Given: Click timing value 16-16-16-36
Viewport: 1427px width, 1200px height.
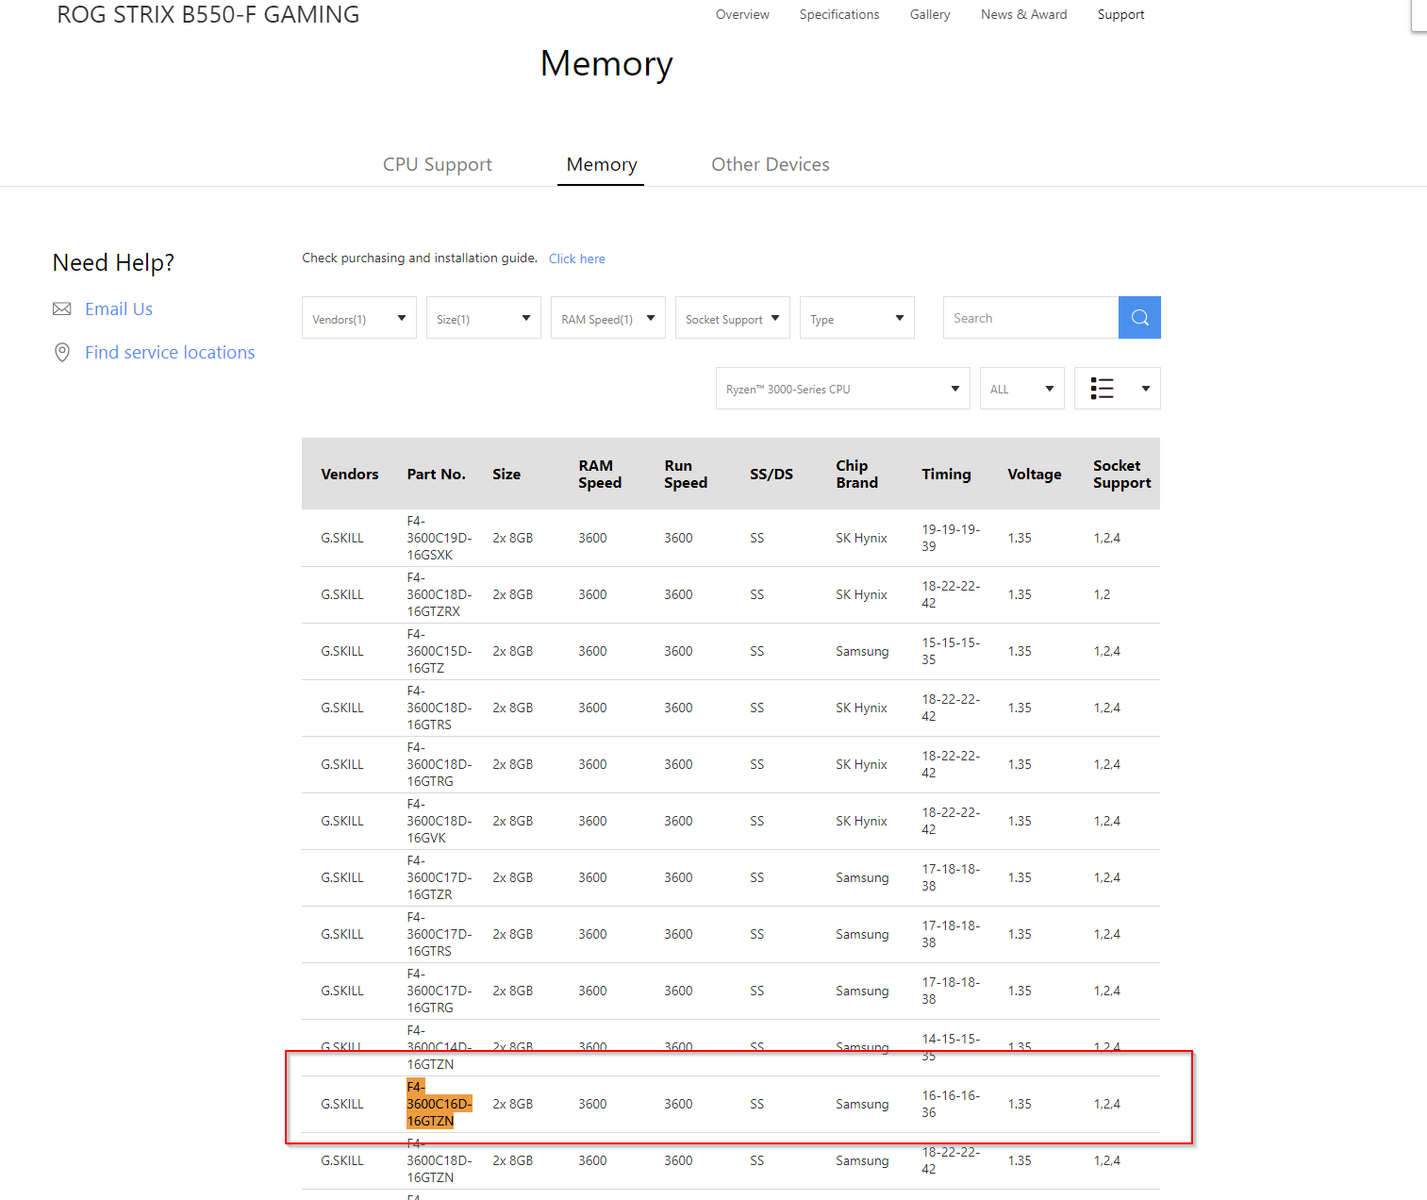Looking at the screenshot, I should click(951, 1104).
